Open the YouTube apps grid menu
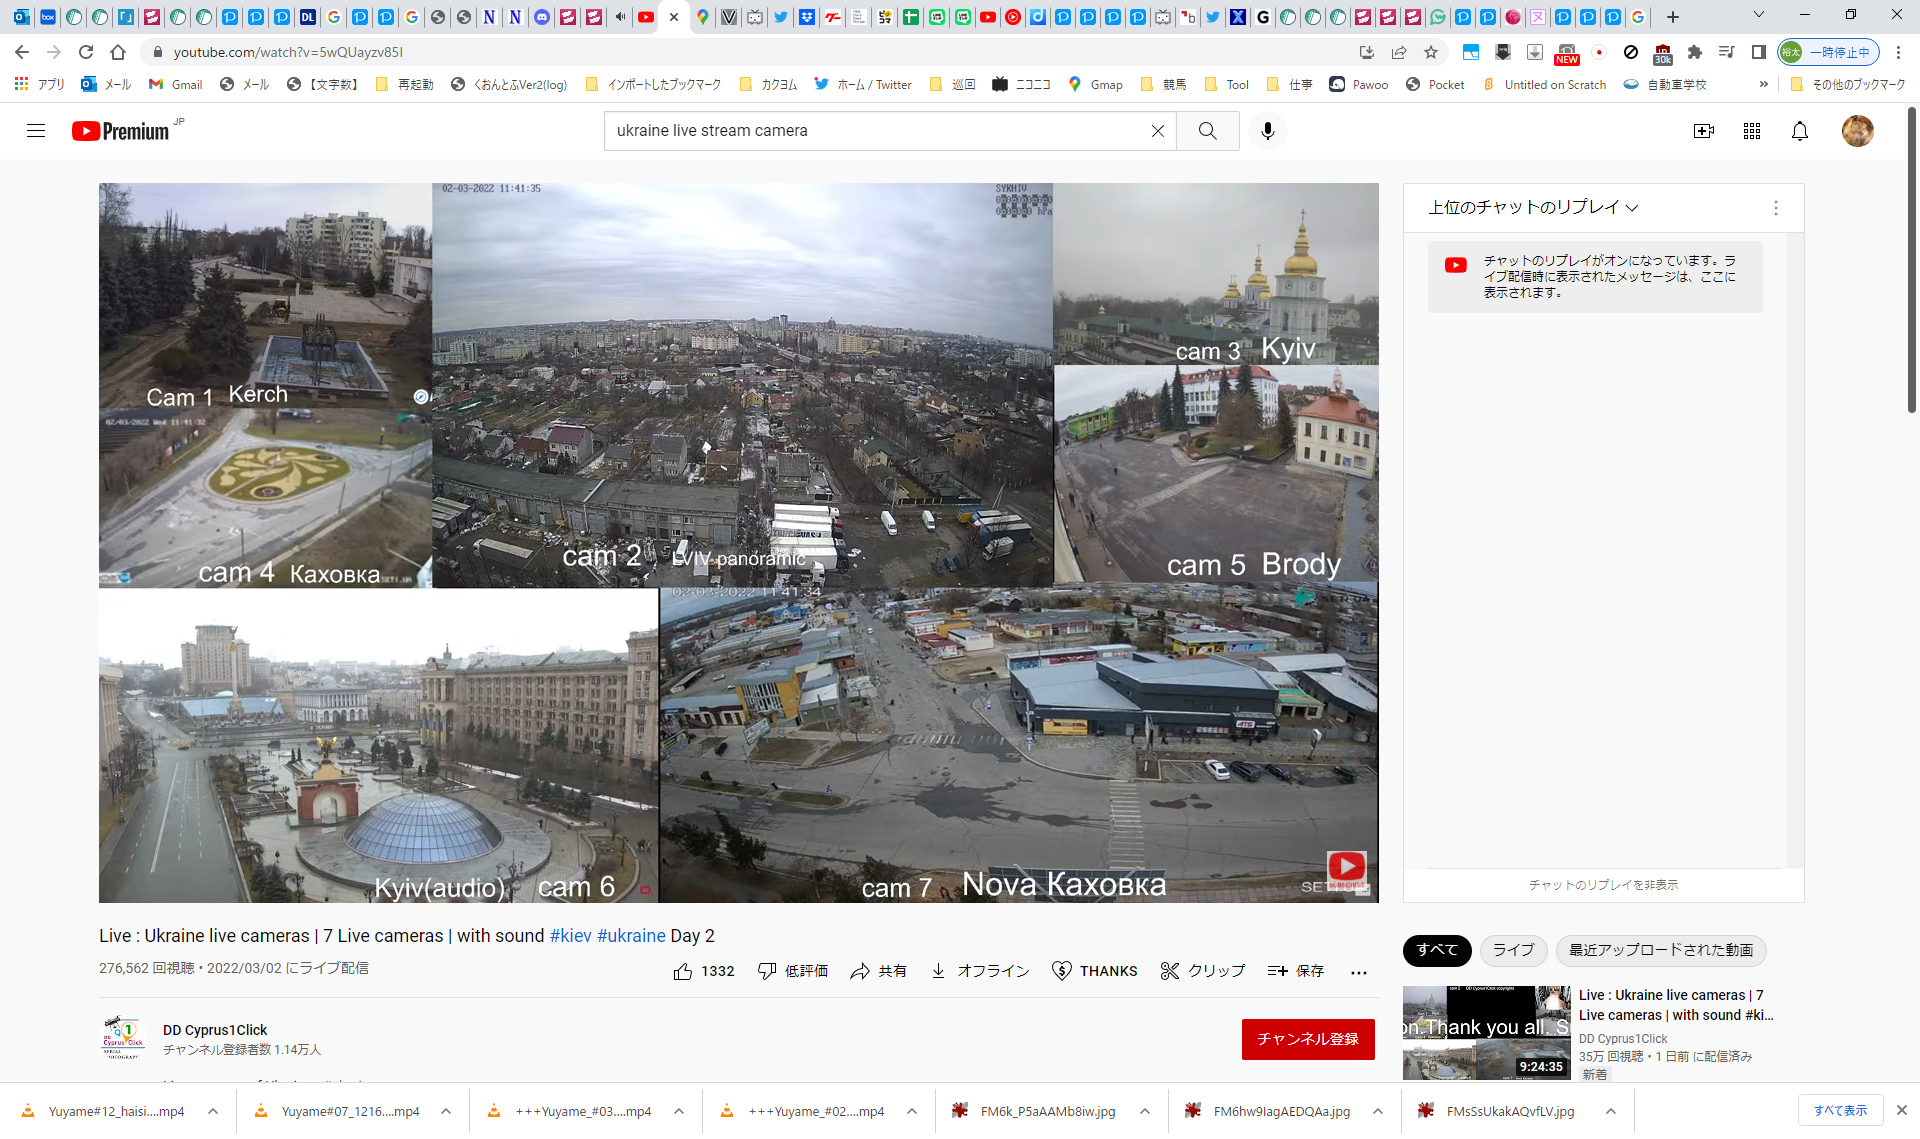The image size is (1920, 1139). point(1751,131)
